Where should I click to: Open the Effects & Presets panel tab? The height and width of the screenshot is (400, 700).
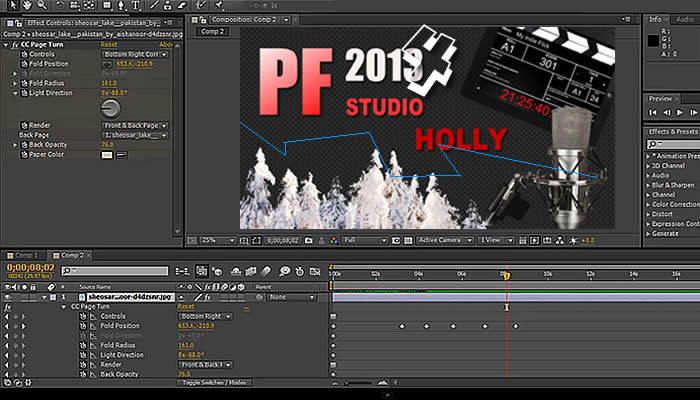pyautogui.click(x=673, y=132)
